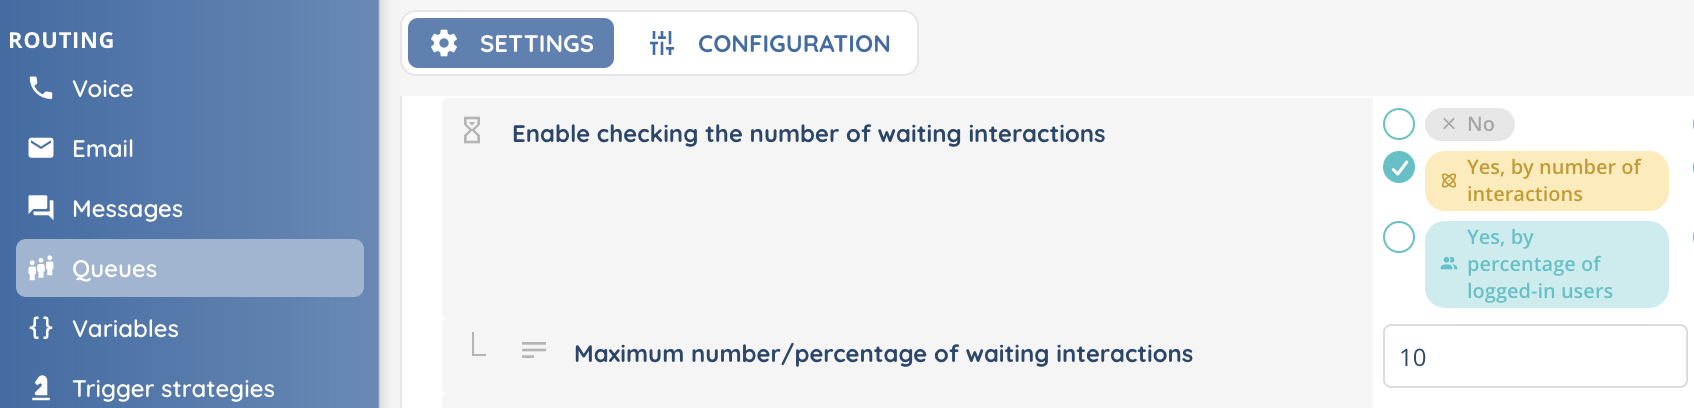
Task: Click the Configuration sliders icon
Action: (x=662, y=43)
